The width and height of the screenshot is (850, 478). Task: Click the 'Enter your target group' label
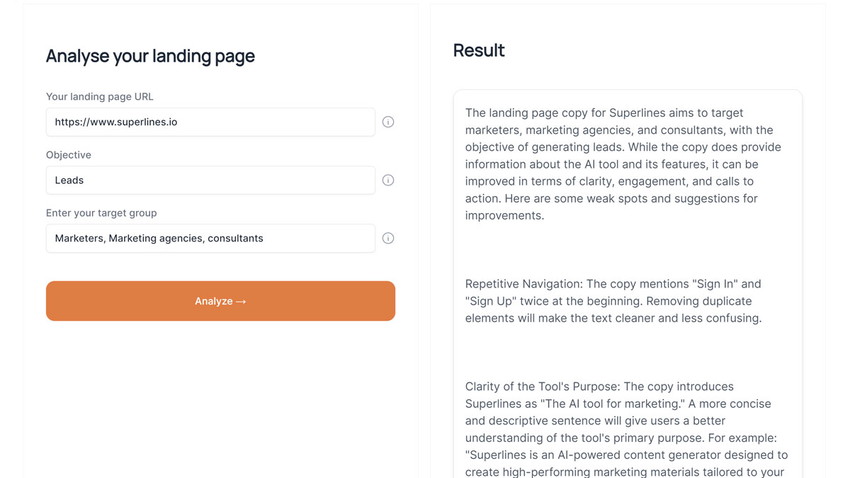101,213
